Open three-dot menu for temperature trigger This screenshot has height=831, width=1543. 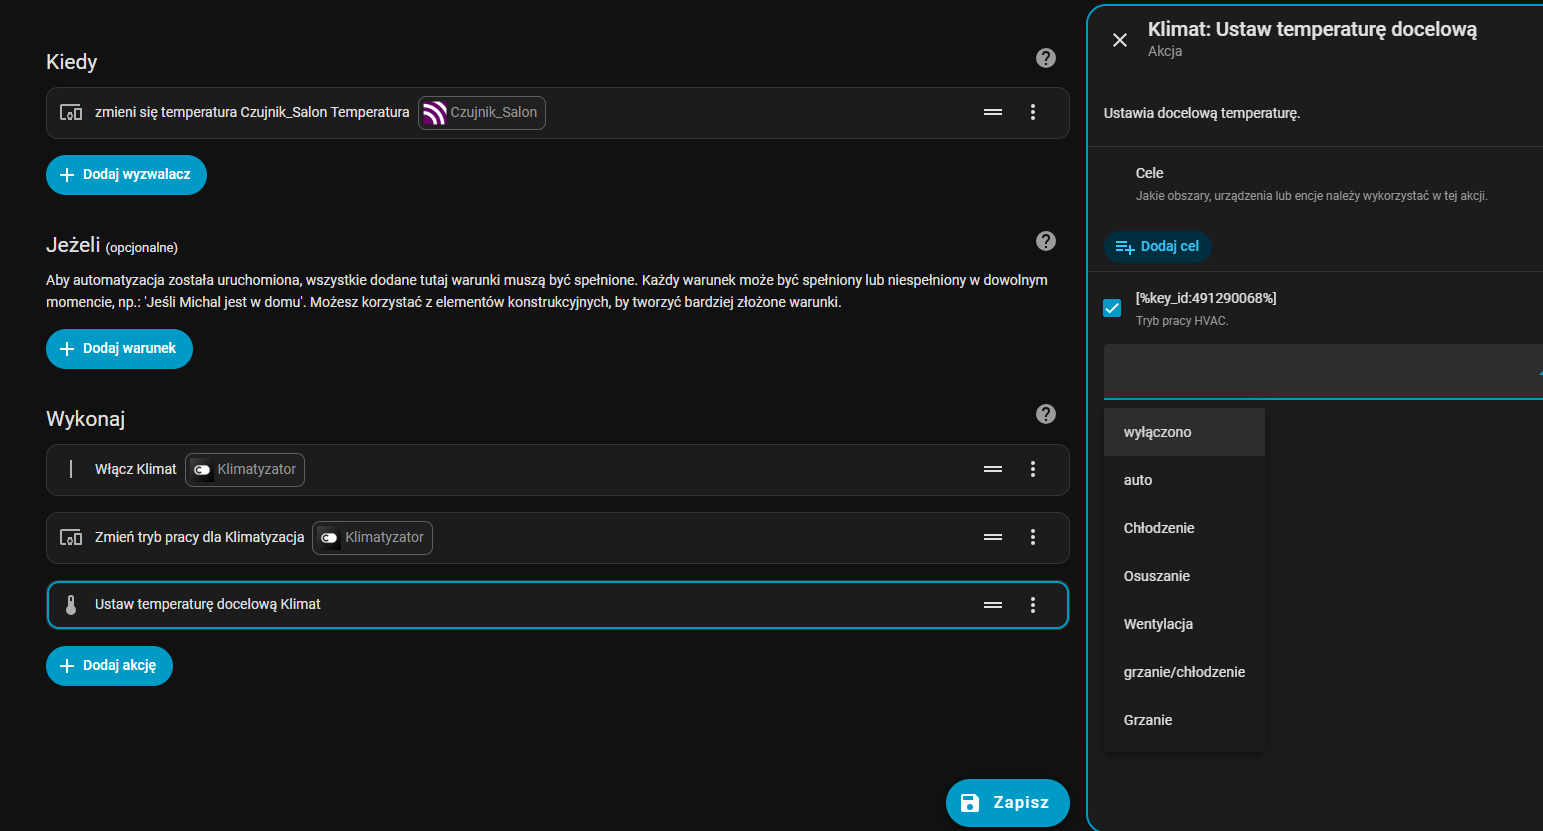1033,112
